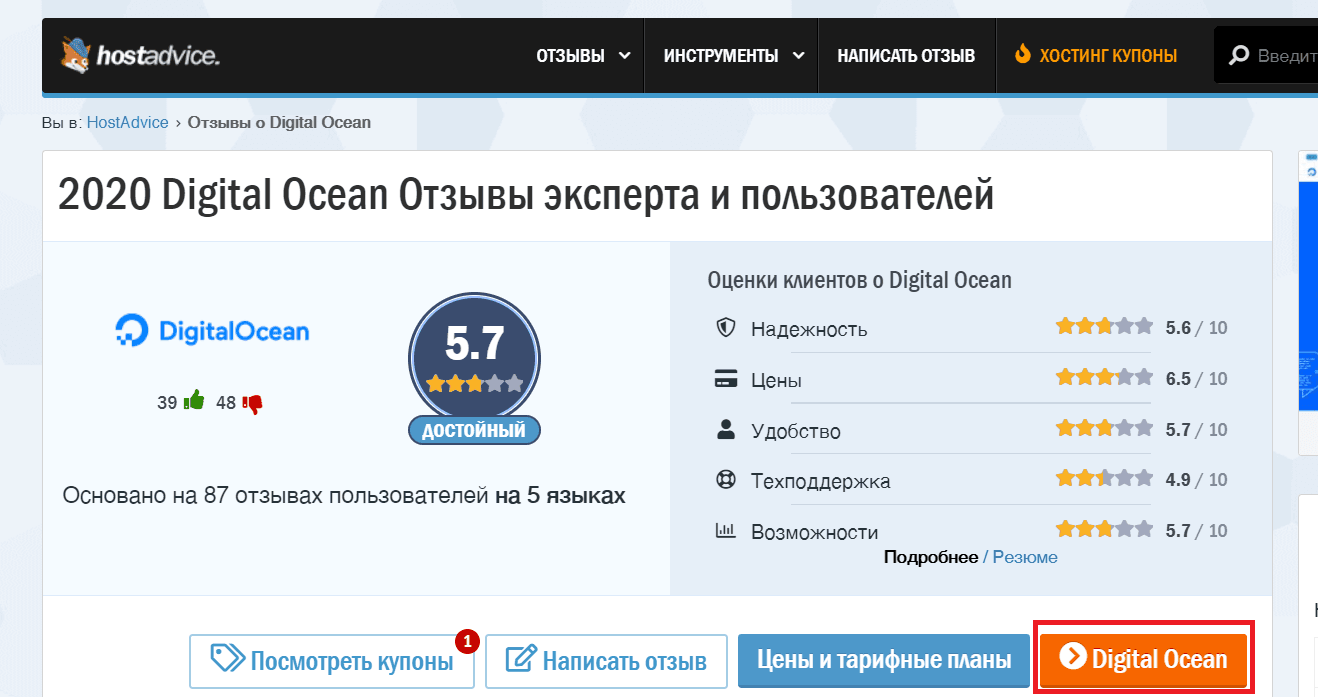Image resolution: width=1318 pixels, height=697 pixels.
Task: Click the '4.9 / 10' score
Action: click(x=1196, y=480)
